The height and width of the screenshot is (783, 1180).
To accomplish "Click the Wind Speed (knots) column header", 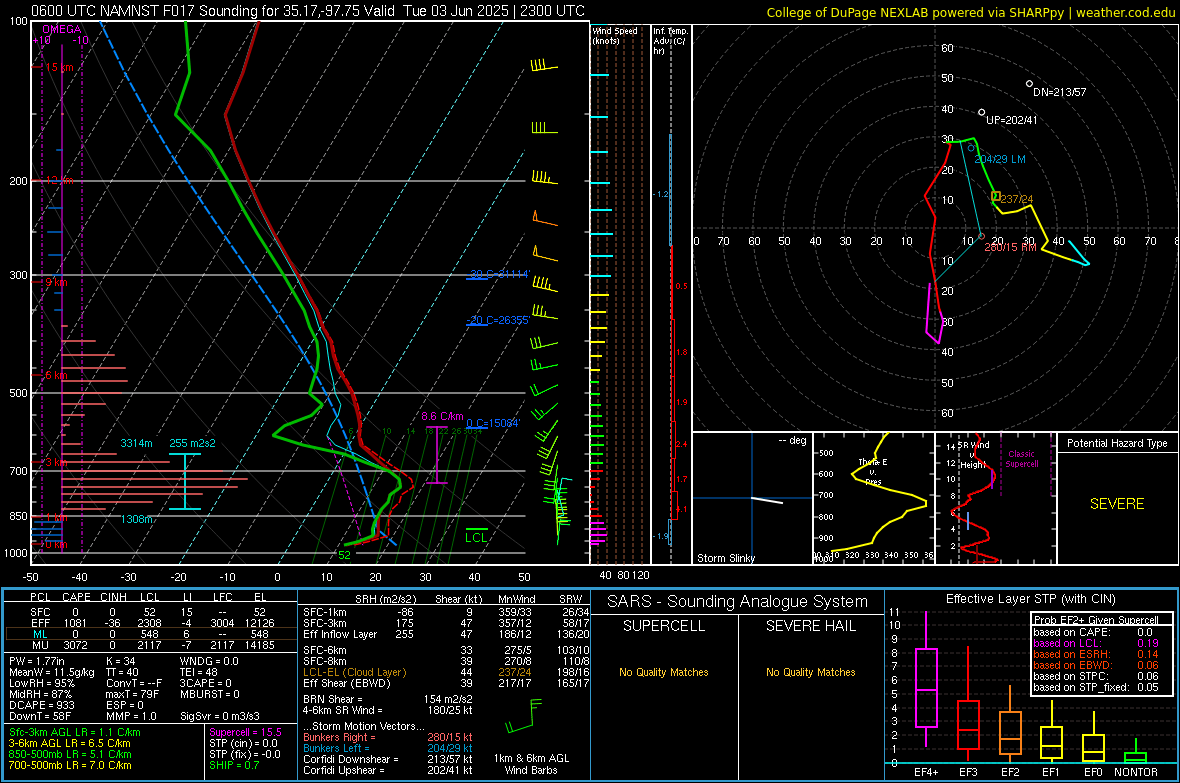I will [x=614, y=36].
